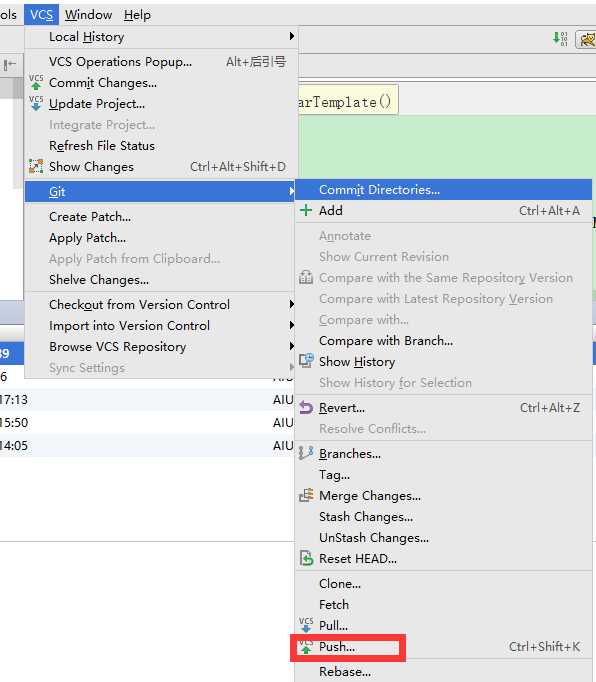The height and width of the screenshot is (682, 596).
Task: Click the purple Revert arrow icon
Action: click(306, 408)
